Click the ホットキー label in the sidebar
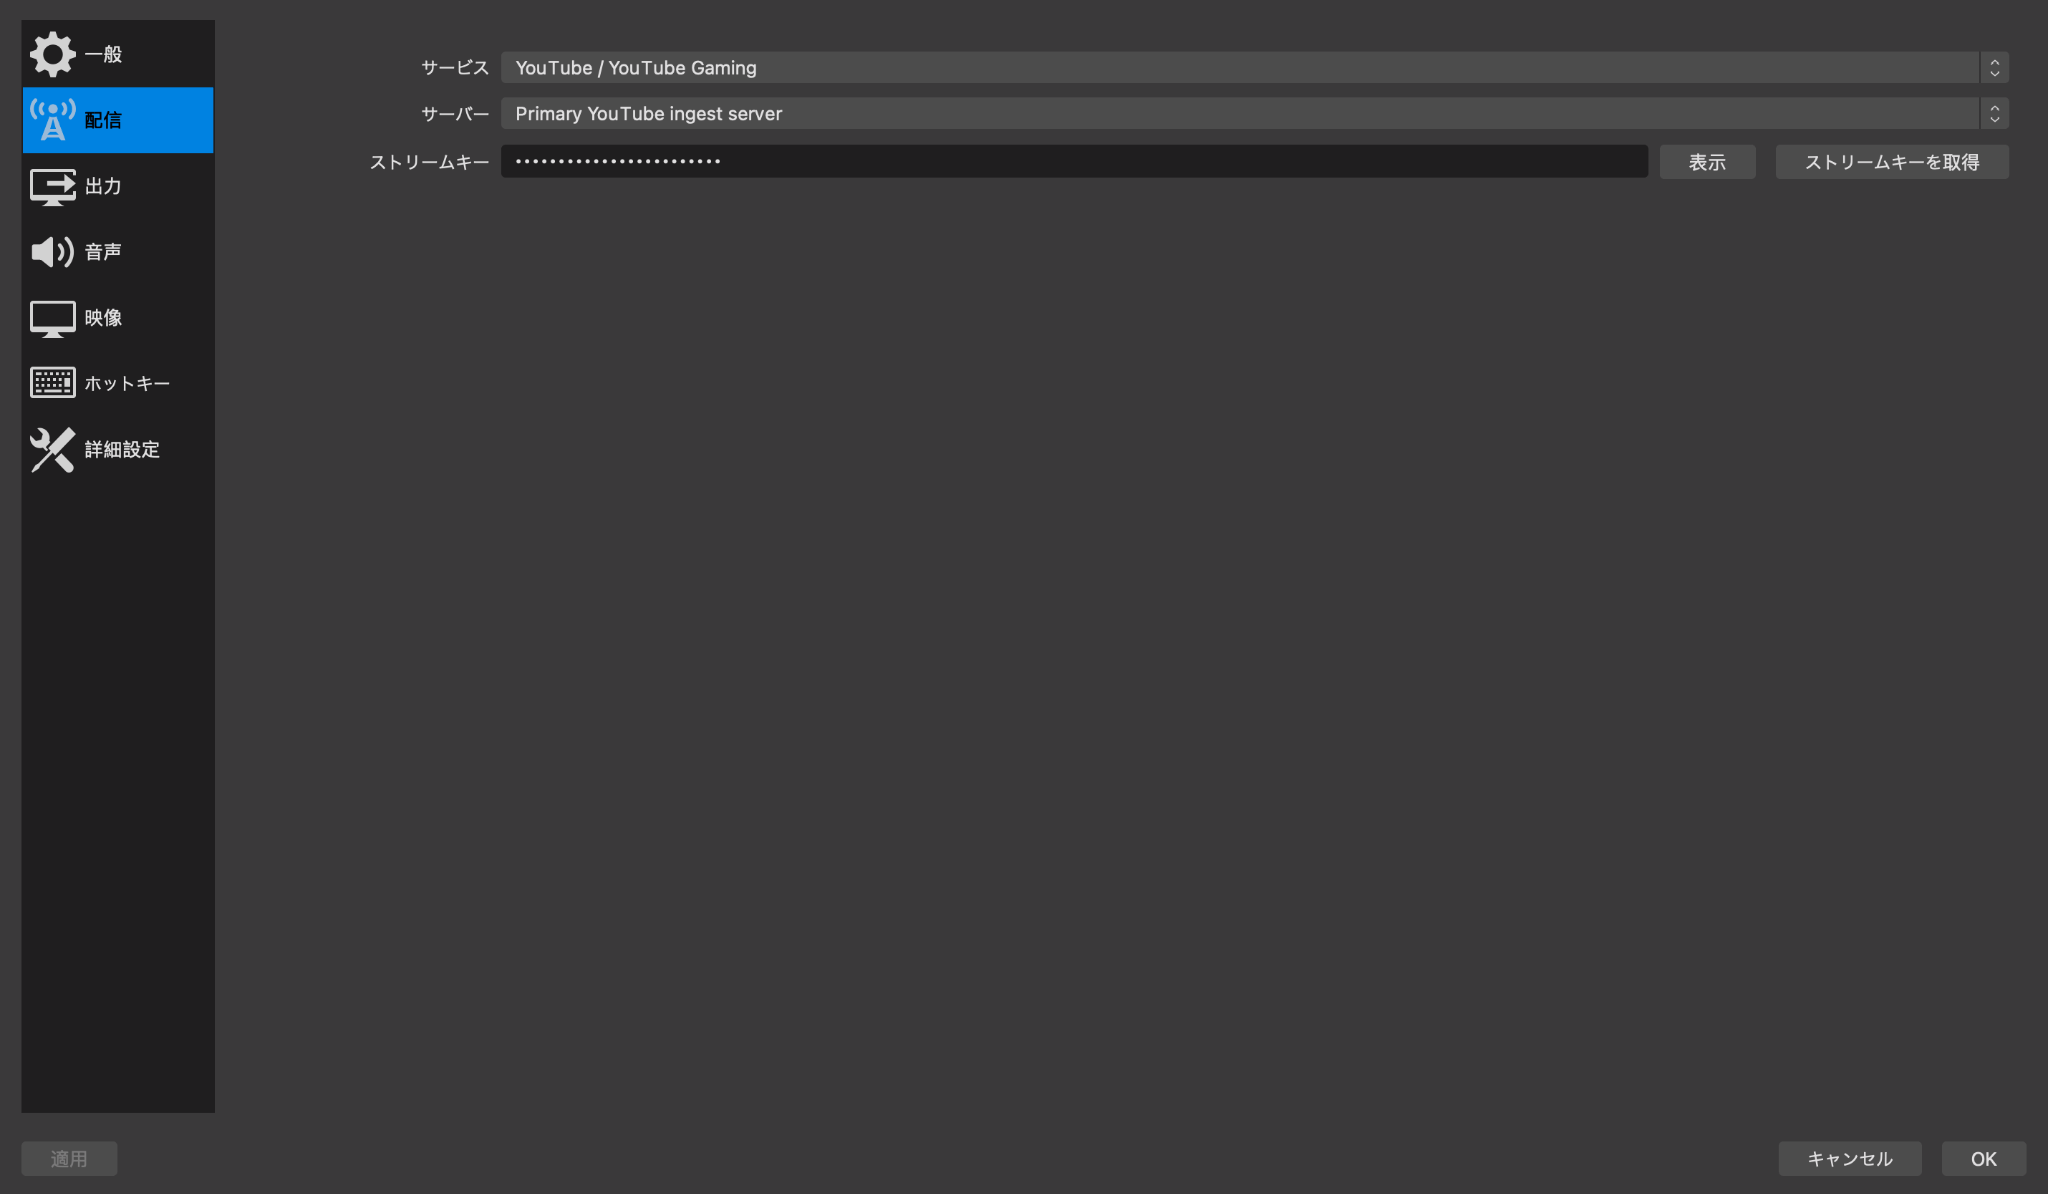This screenshot has height=1194, width=2048. pyautogui.click(x=127, y=384)
